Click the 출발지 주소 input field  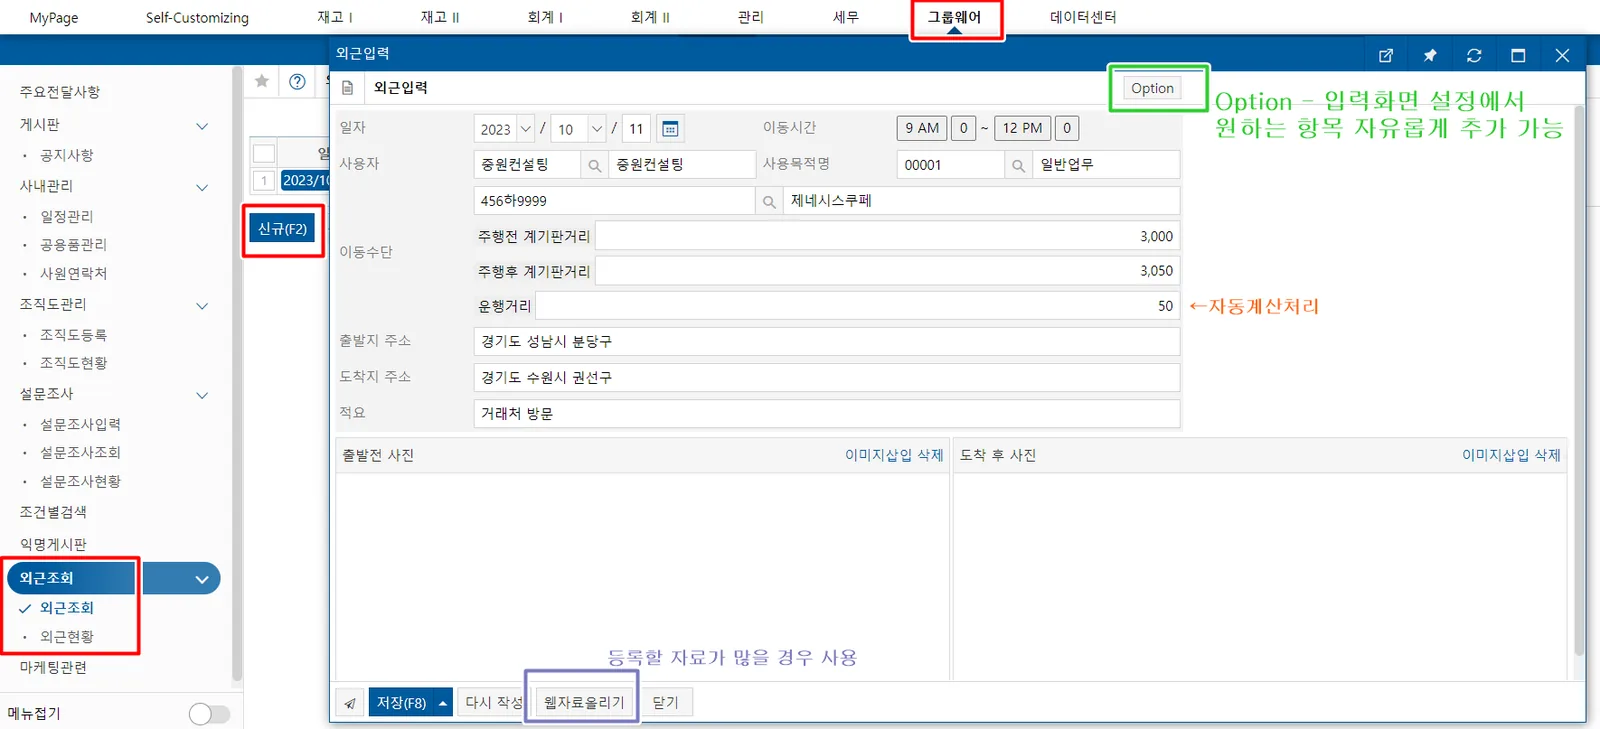coord(827,342)
